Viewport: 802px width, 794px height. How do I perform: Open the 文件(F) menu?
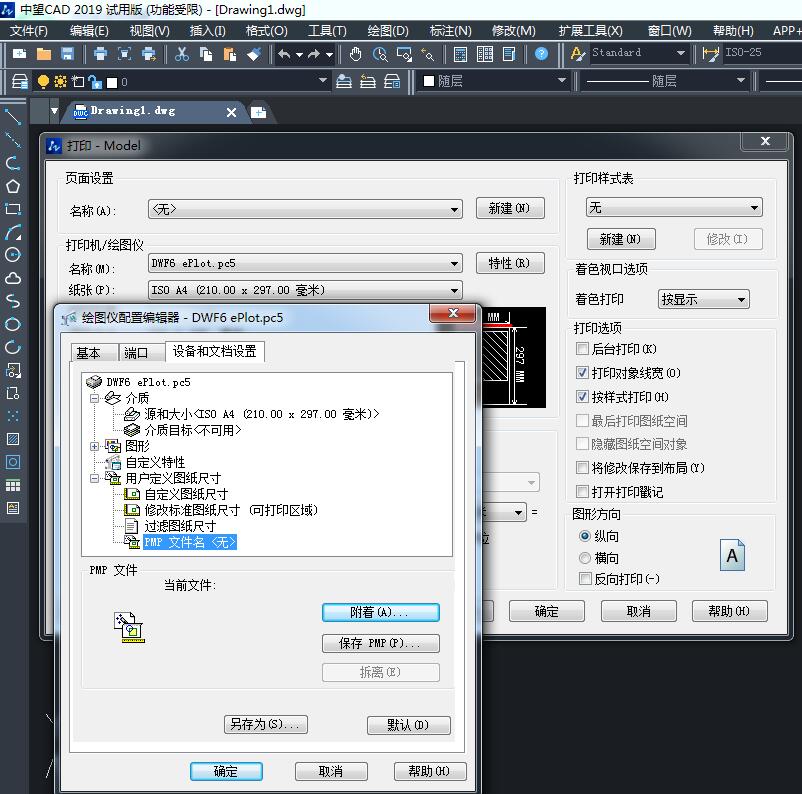(x=29, y=31)
